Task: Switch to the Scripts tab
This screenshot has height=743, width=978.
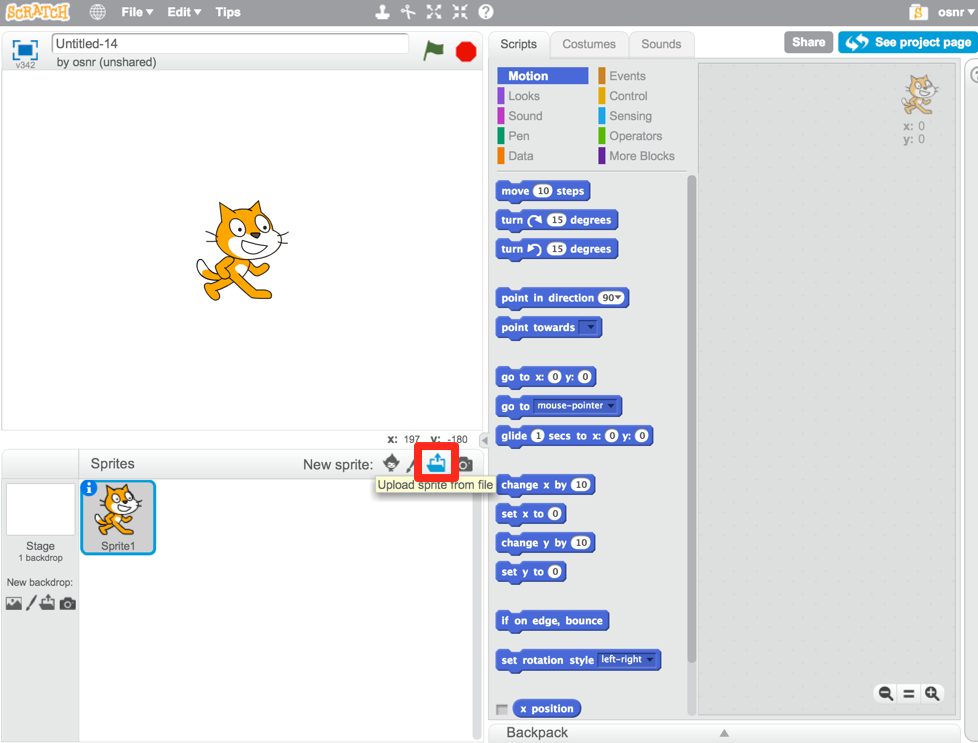Action: (518, 44)
